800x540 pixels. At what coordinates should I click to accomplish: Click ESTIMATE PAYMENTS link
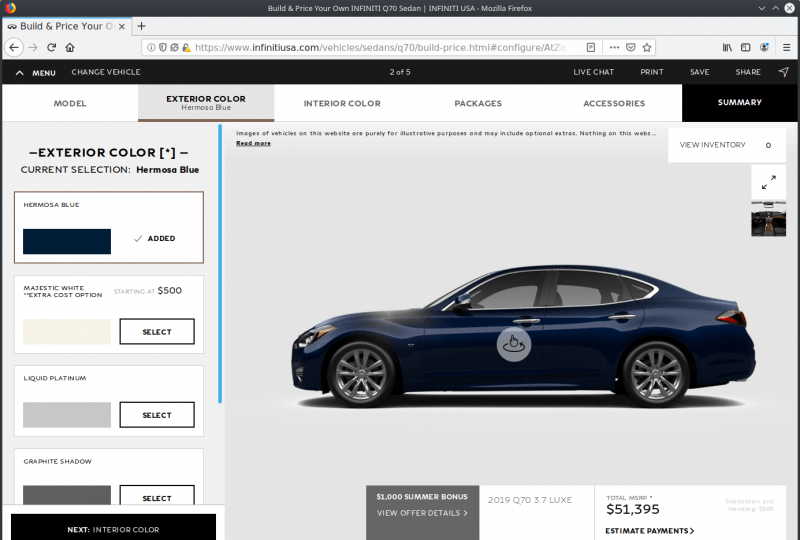point(649,531)
